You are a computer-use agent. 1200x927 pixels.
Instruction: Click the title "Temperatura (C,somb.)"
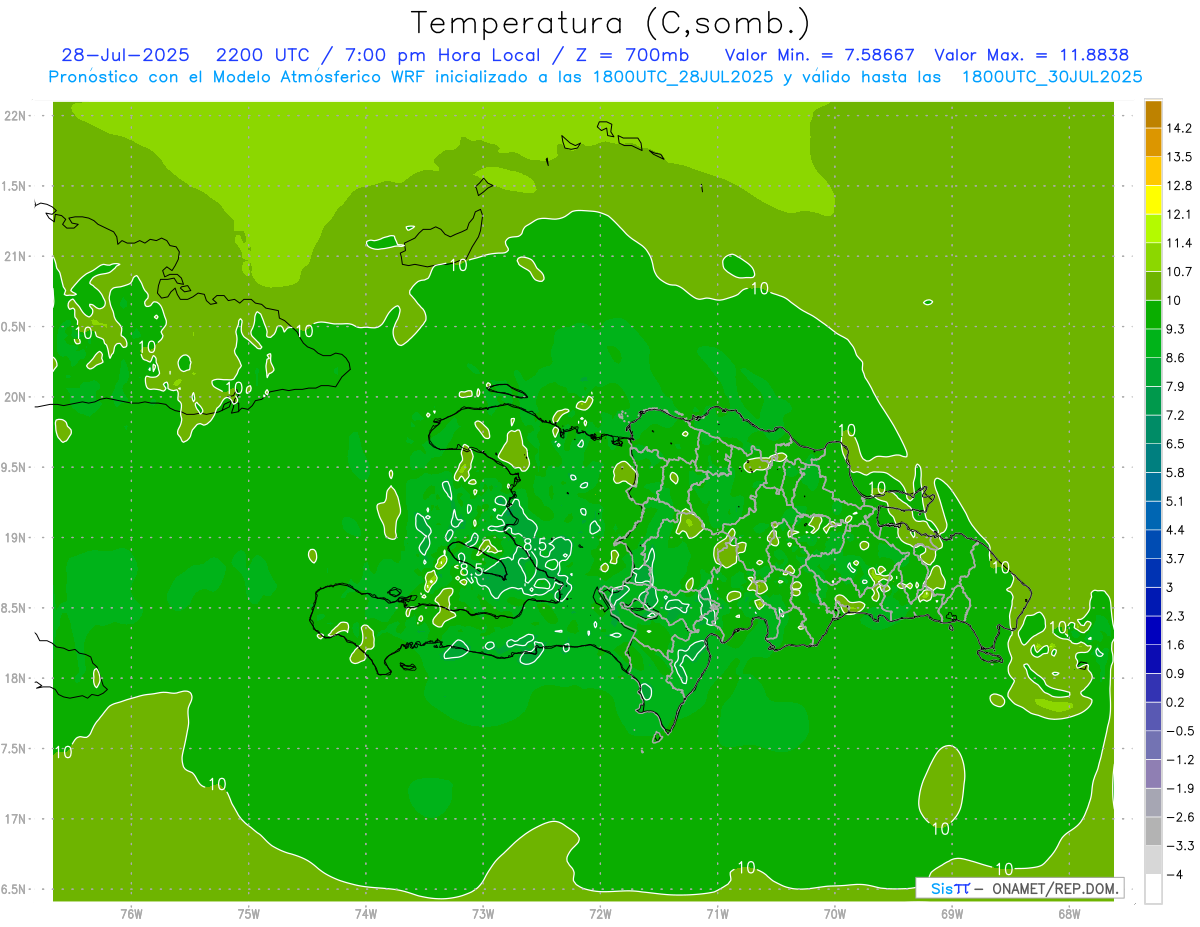(x=611, y=24)
